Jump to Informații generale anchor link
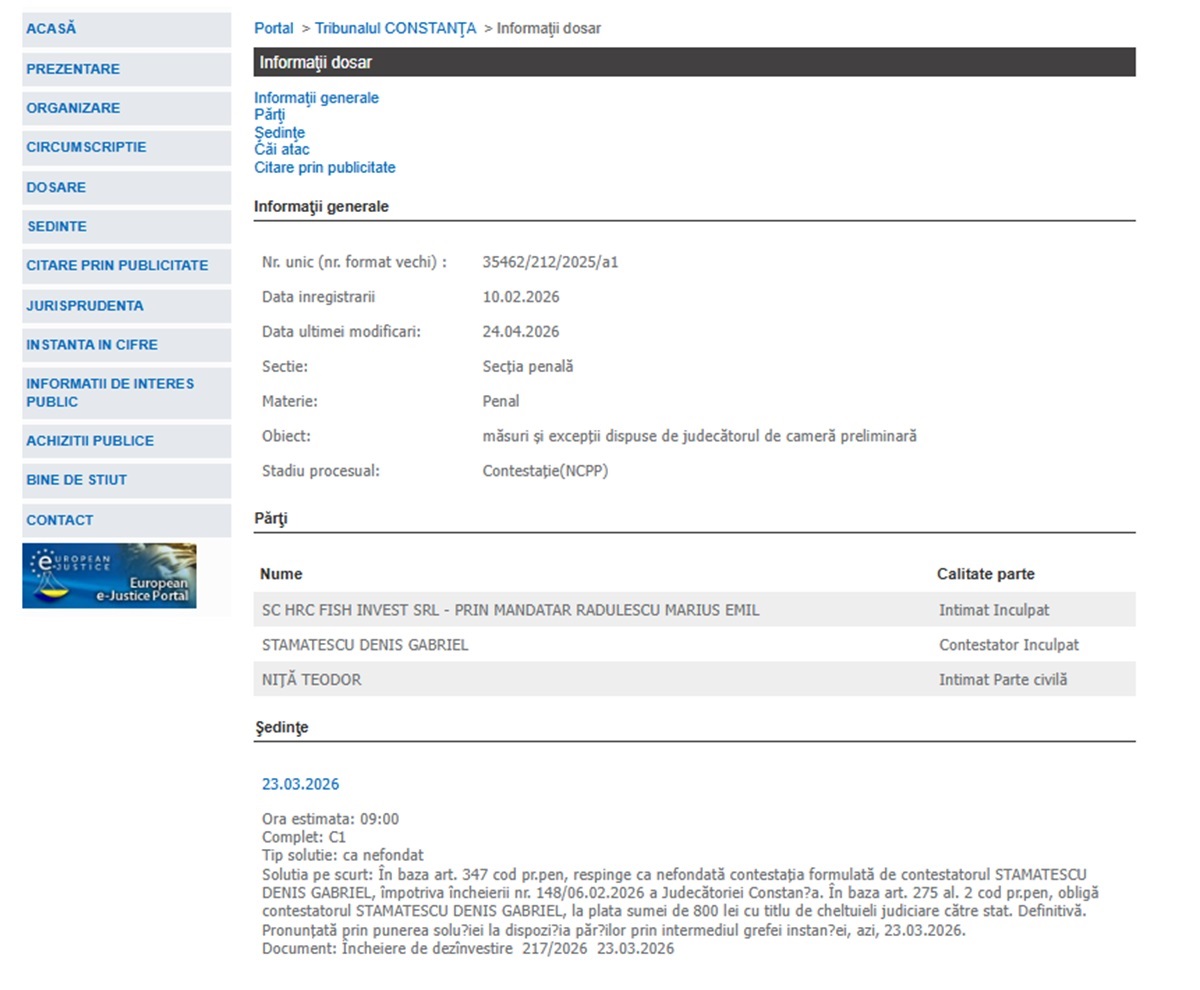This screenshot has height=990, width=1200. tap(316, 98)
